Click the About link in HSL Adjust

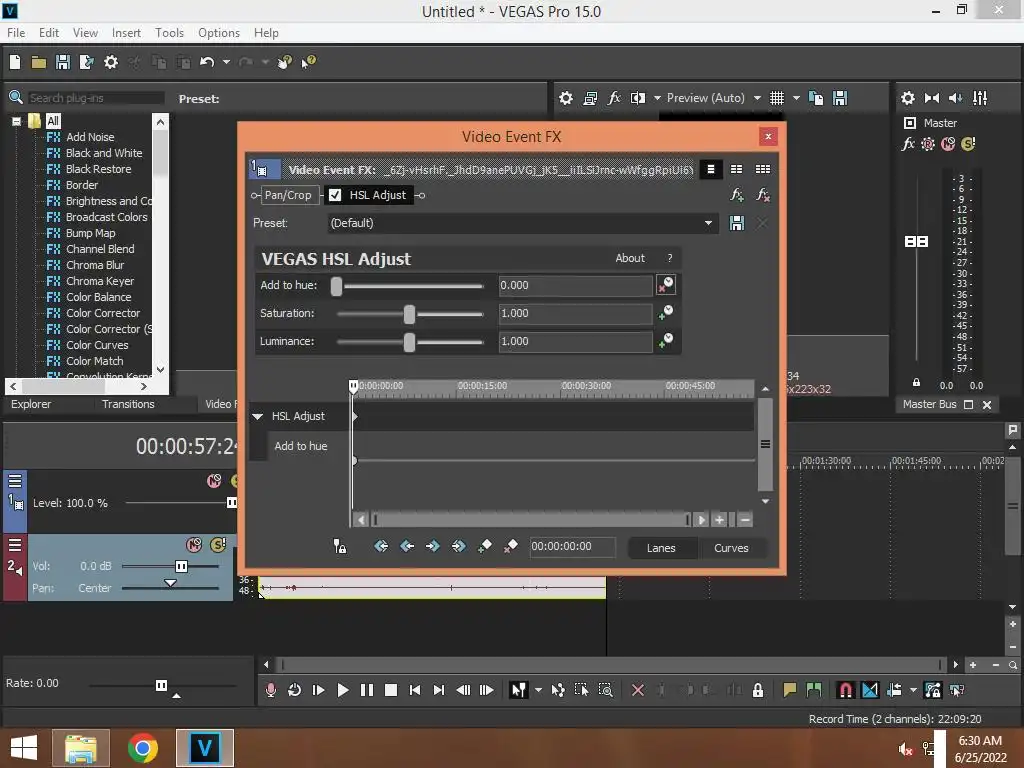pyautogui.click(x=630, y=258)
